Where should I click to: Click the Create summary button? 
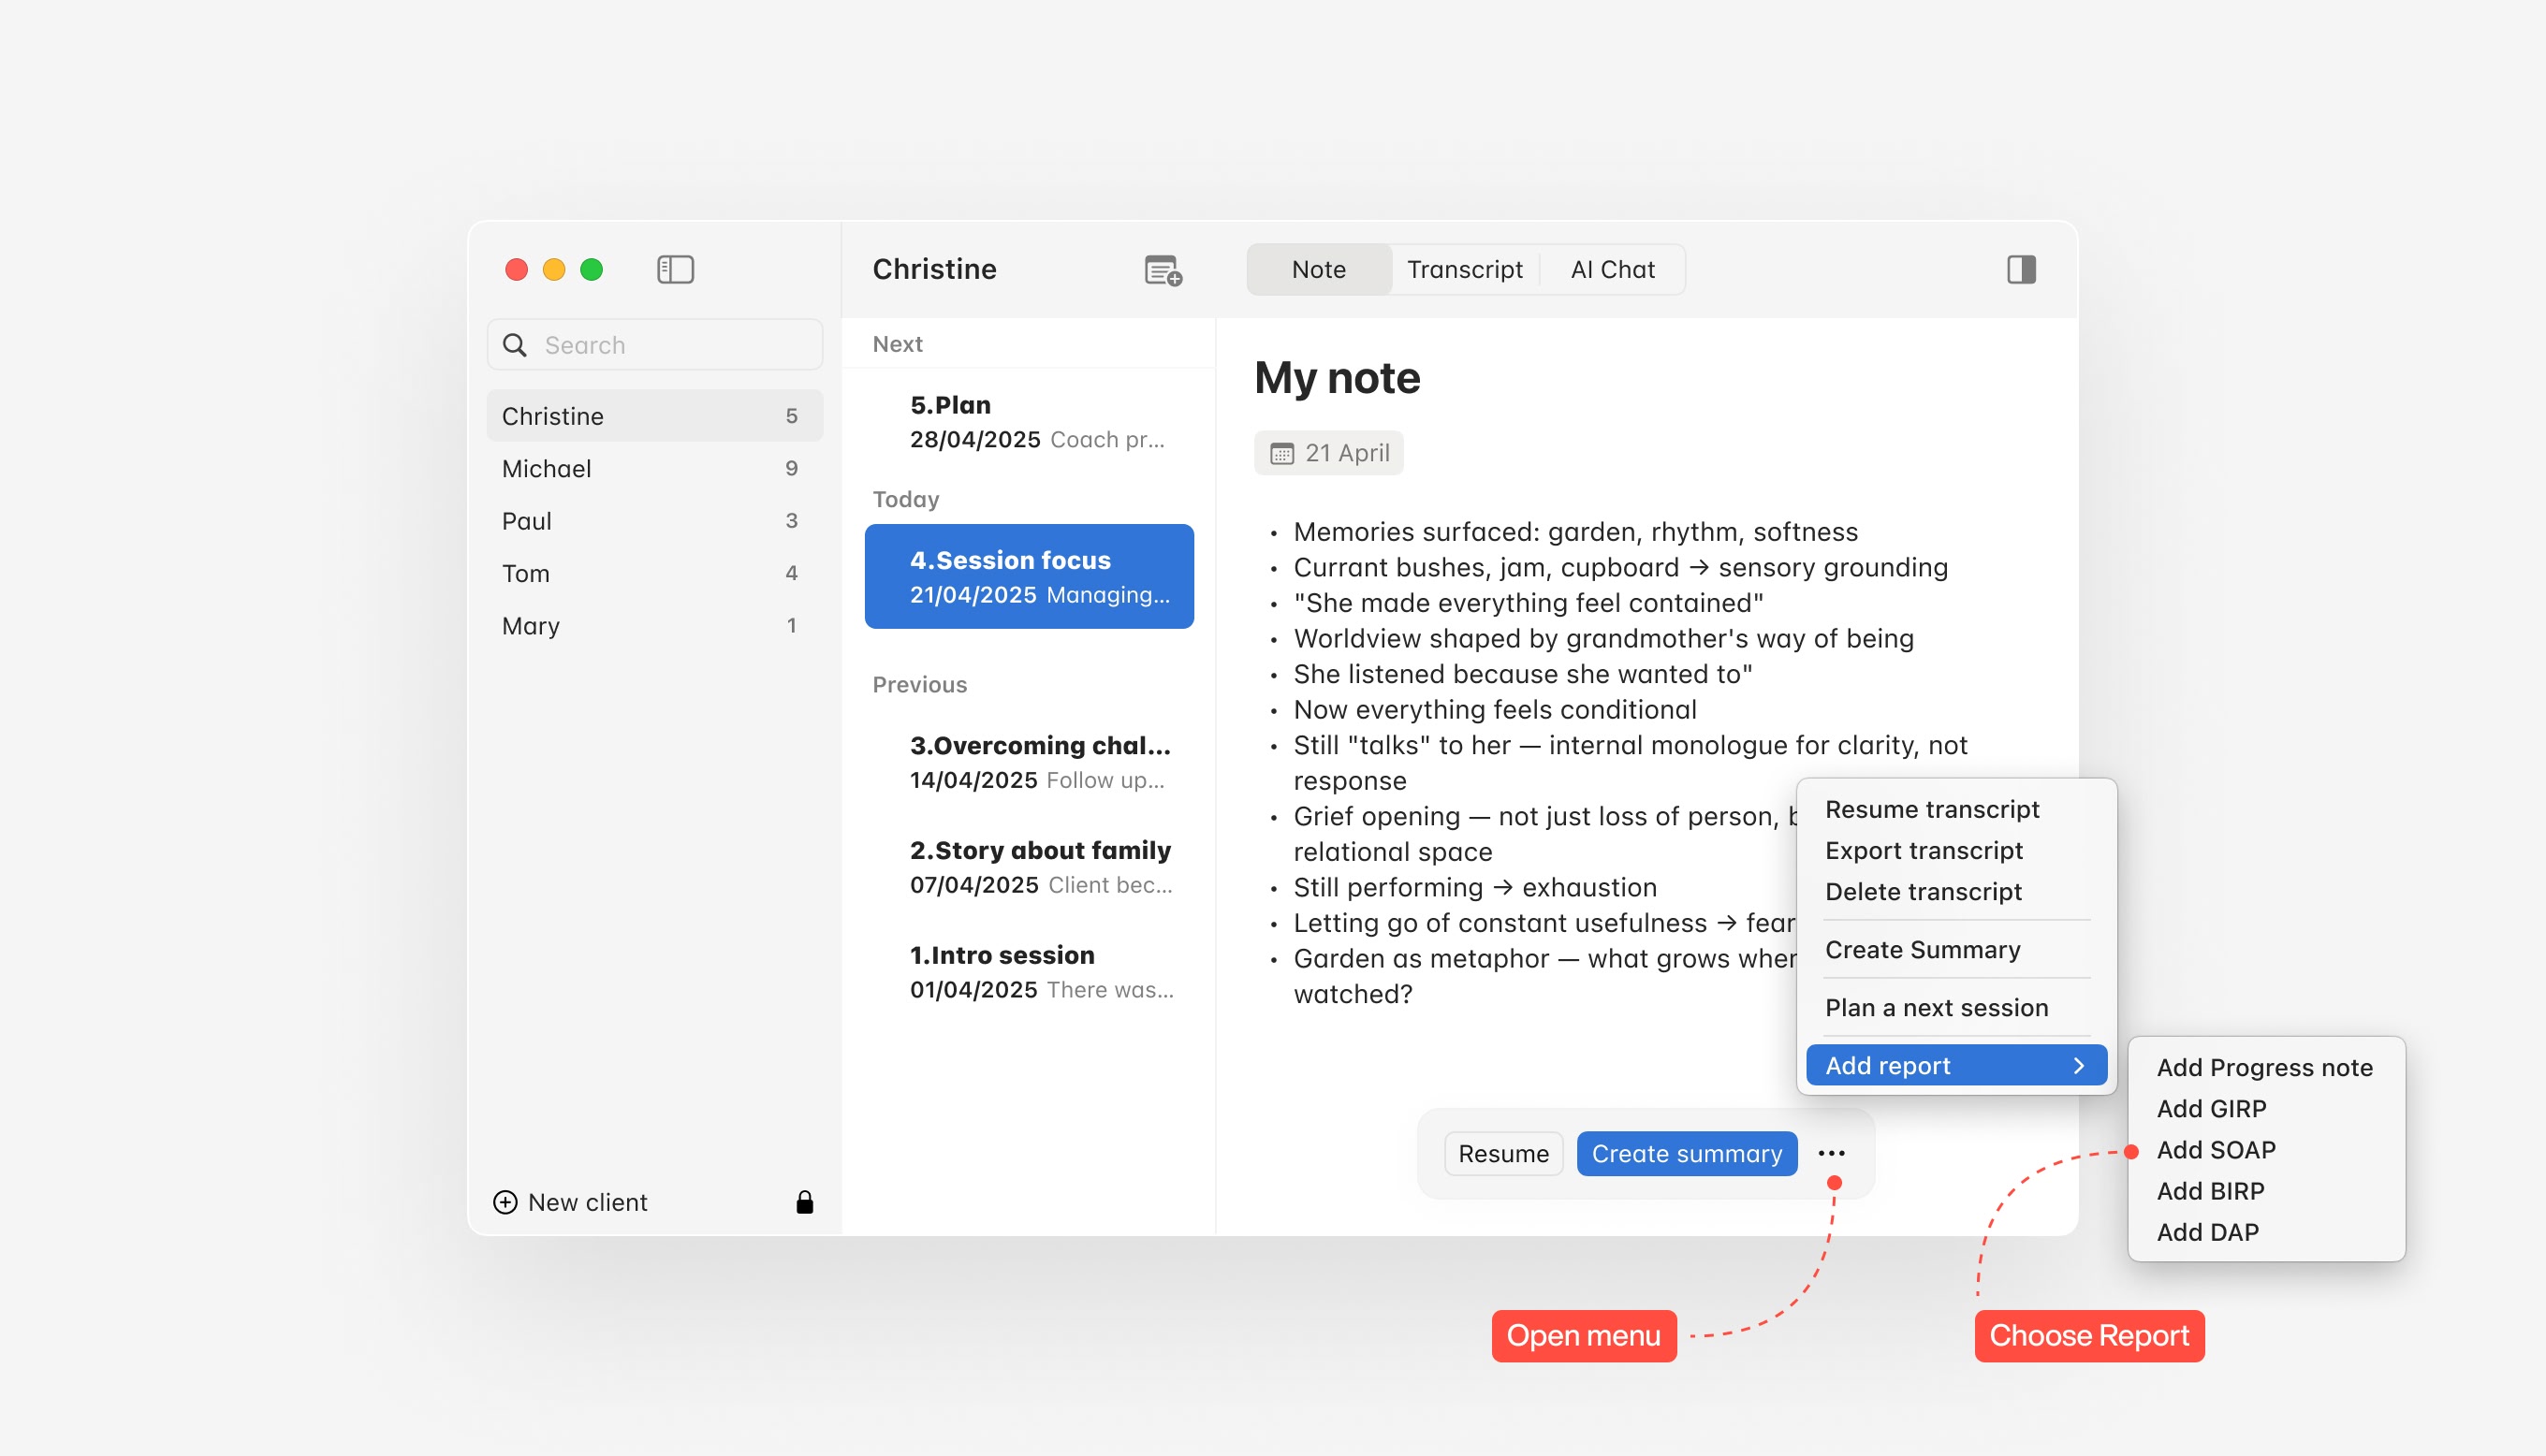[1686, 1153]
